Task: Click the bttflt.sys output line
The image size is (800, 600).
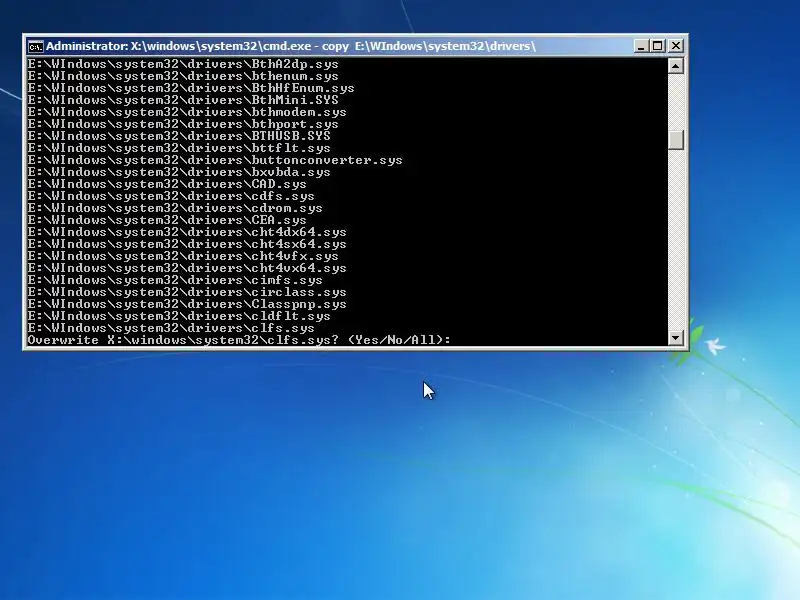Action: tap(179, 148)
